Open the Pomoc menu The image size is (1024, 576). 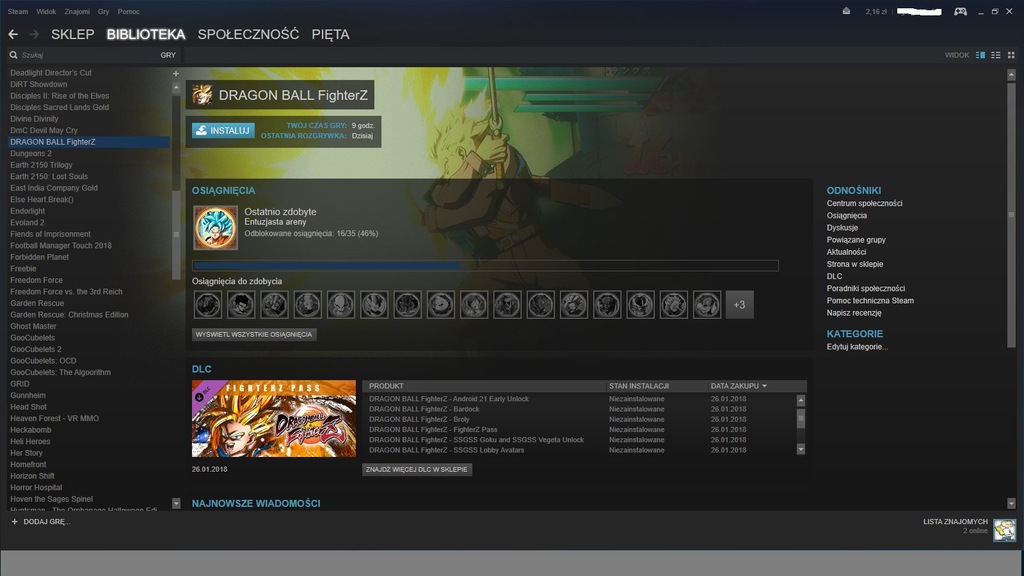129,12
